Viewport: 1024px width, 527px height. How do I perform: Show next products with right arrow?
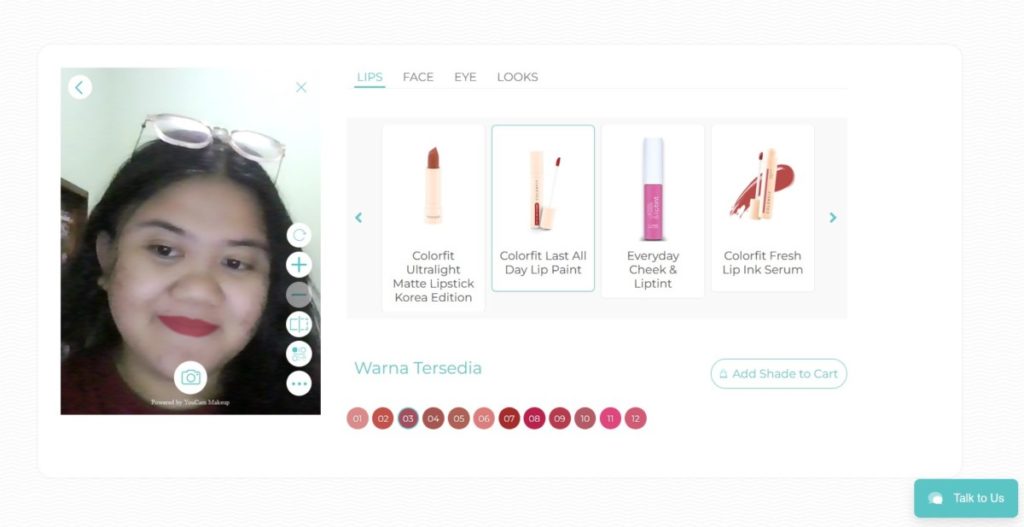pos(833,217)
